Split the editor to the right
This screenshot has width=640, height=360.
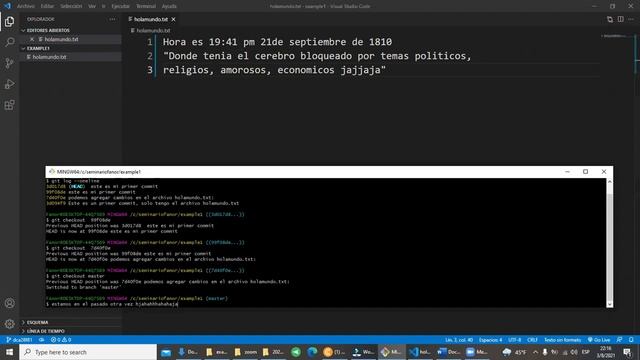click(x=620, y=19)
